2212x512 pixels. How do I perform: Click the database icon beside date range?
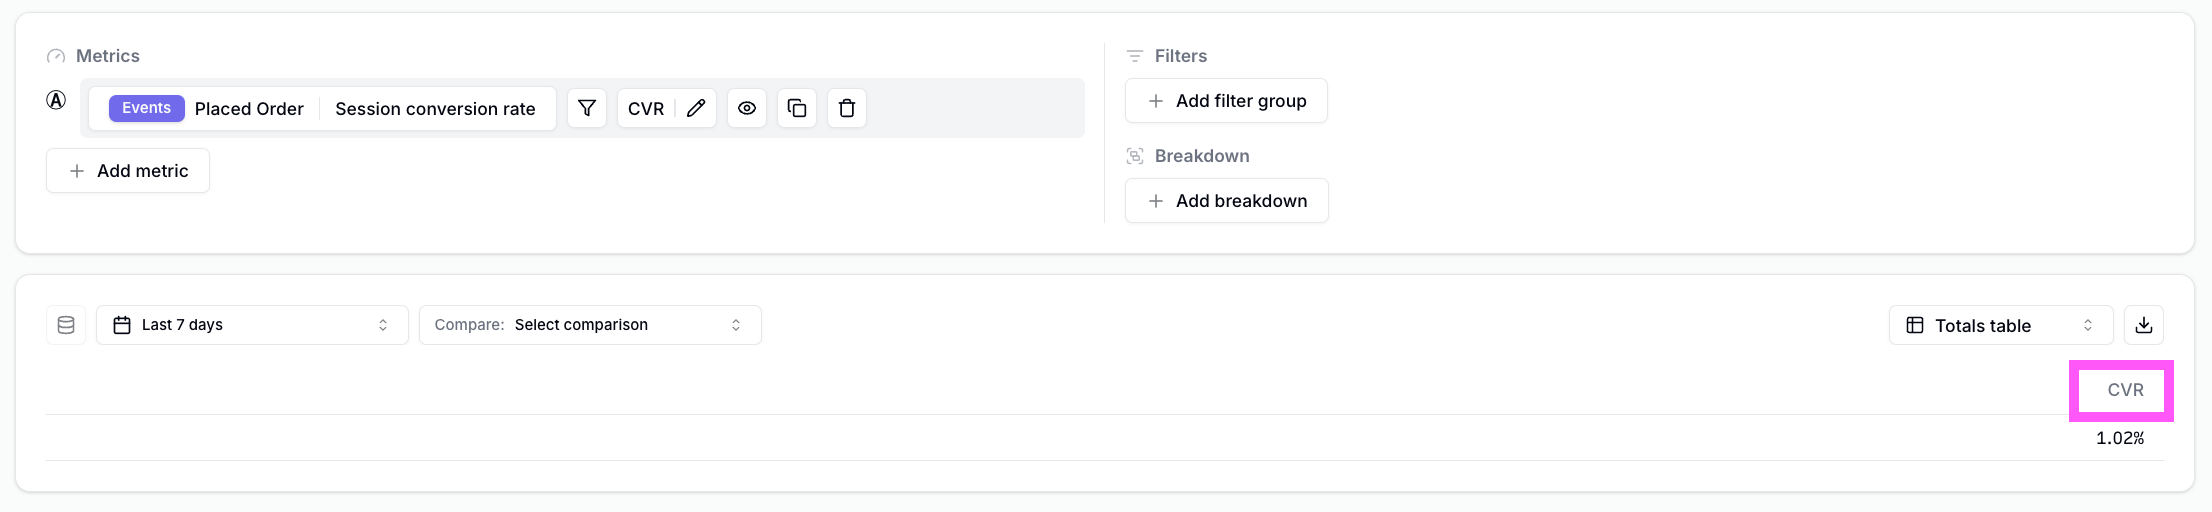click(x=66, y=325)
